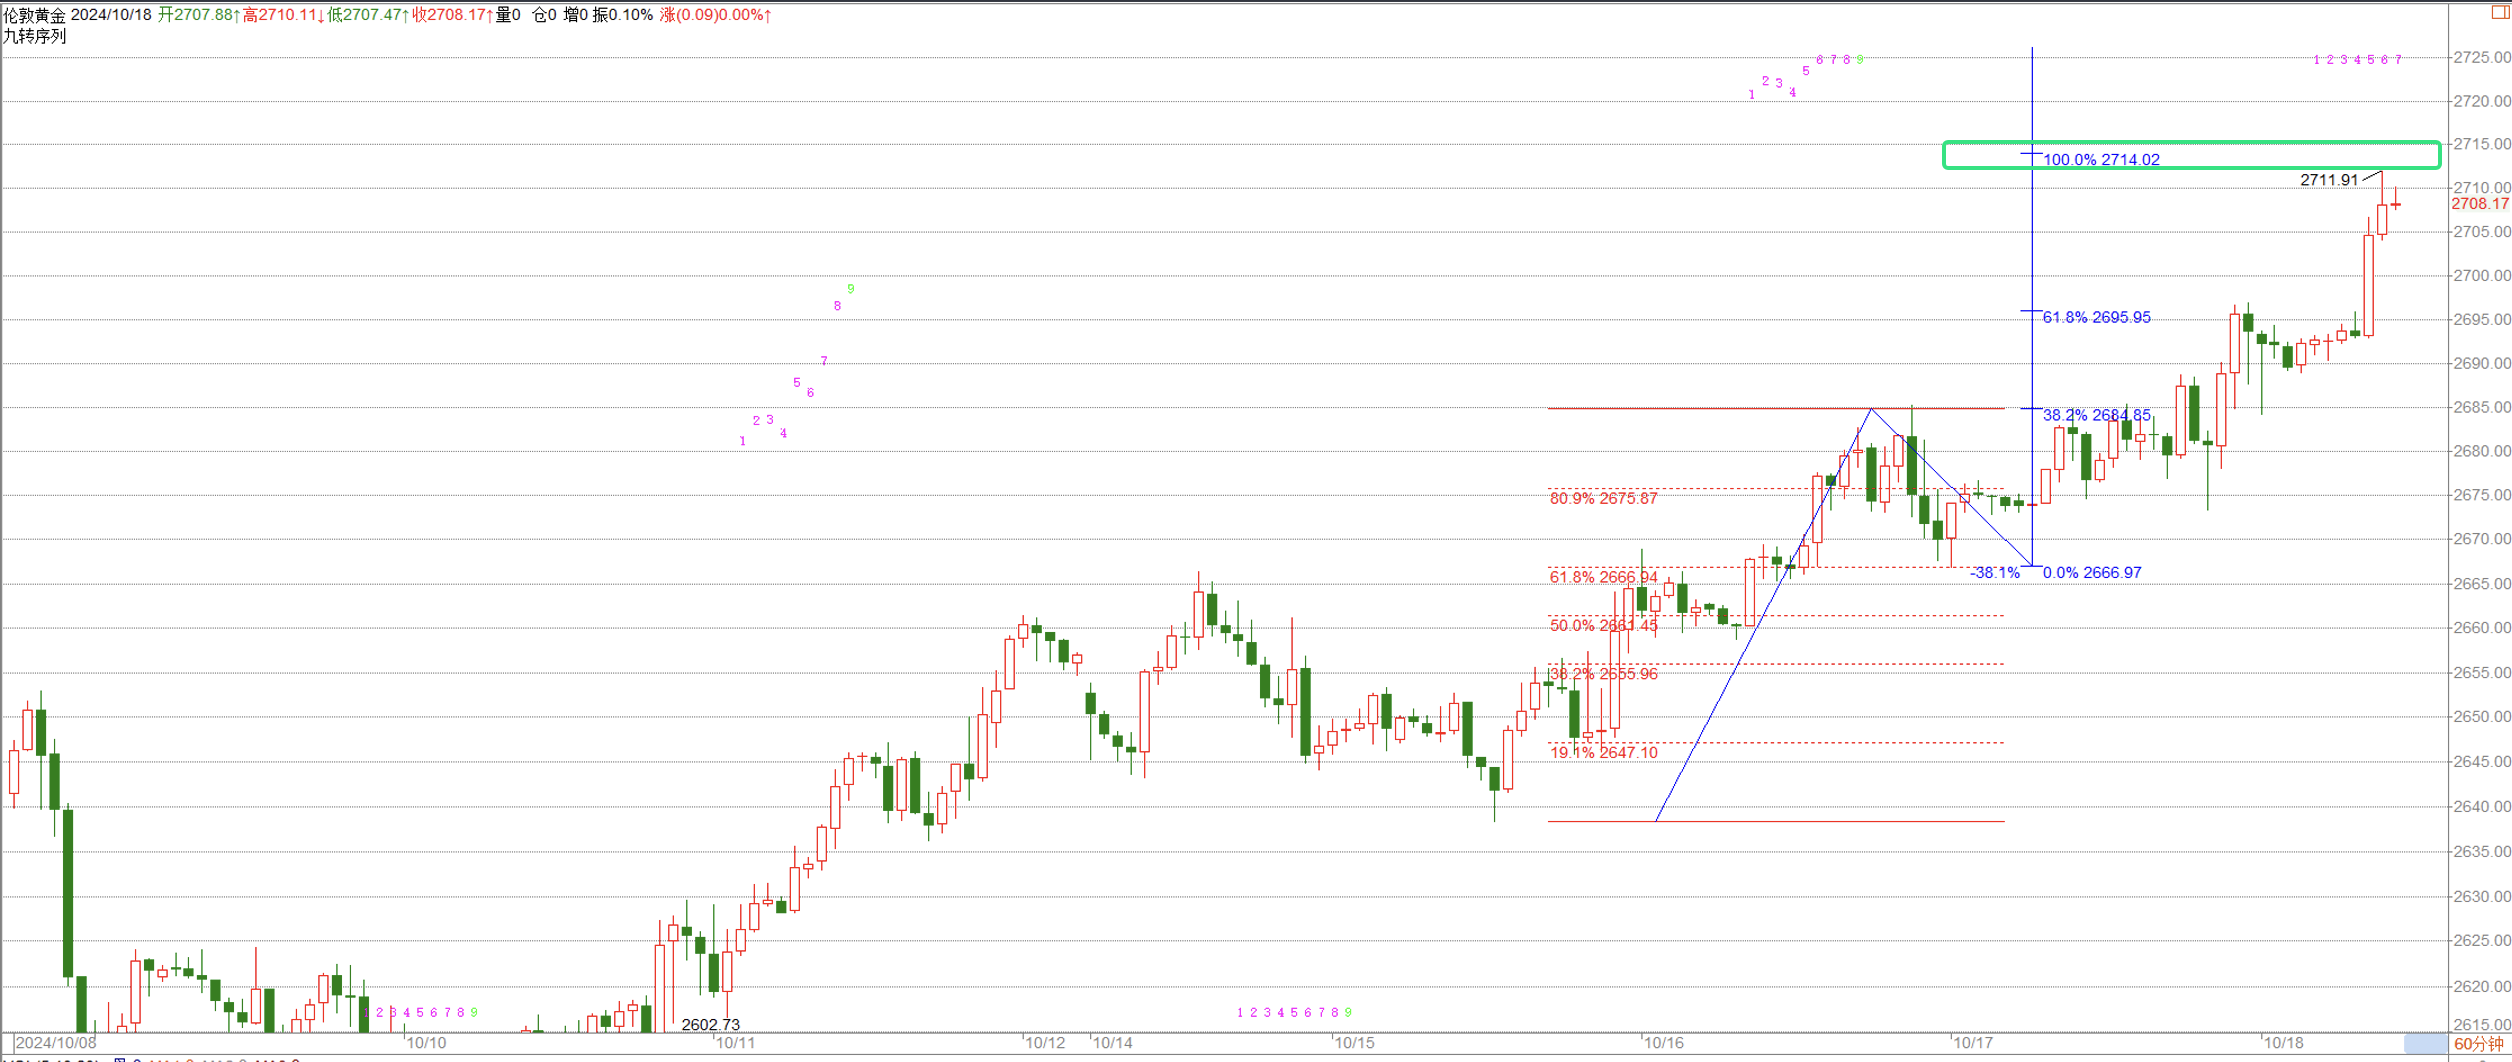Screen dimensions: 2512x1062
Task: Click the 50.0% 2661.45 retracement label
Action: click(1603, 625)
